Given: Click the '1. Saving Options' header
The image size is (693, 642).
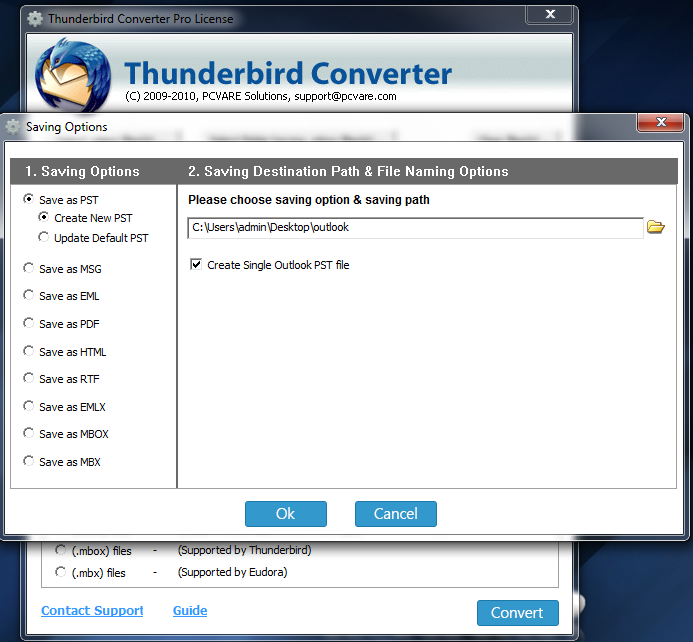Looking at the screenshot, I should coord(82,171).
